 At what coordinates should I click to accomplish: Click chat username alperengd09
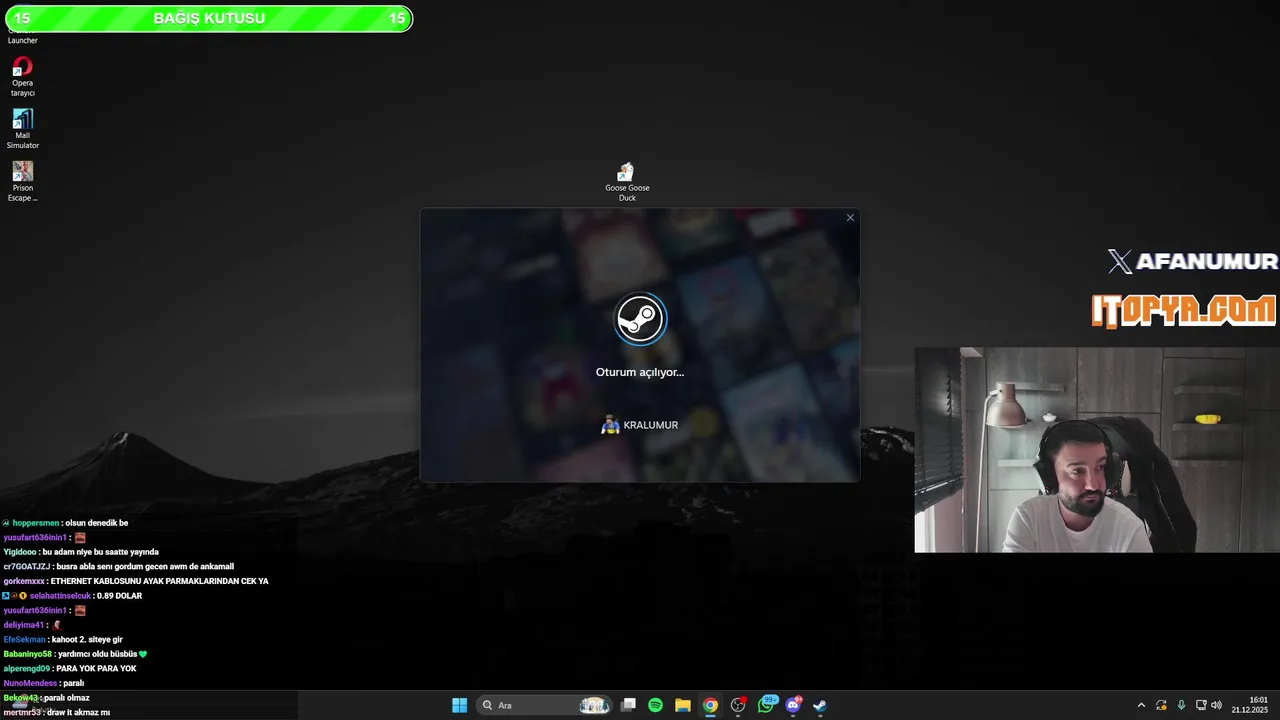pos(26,668)
